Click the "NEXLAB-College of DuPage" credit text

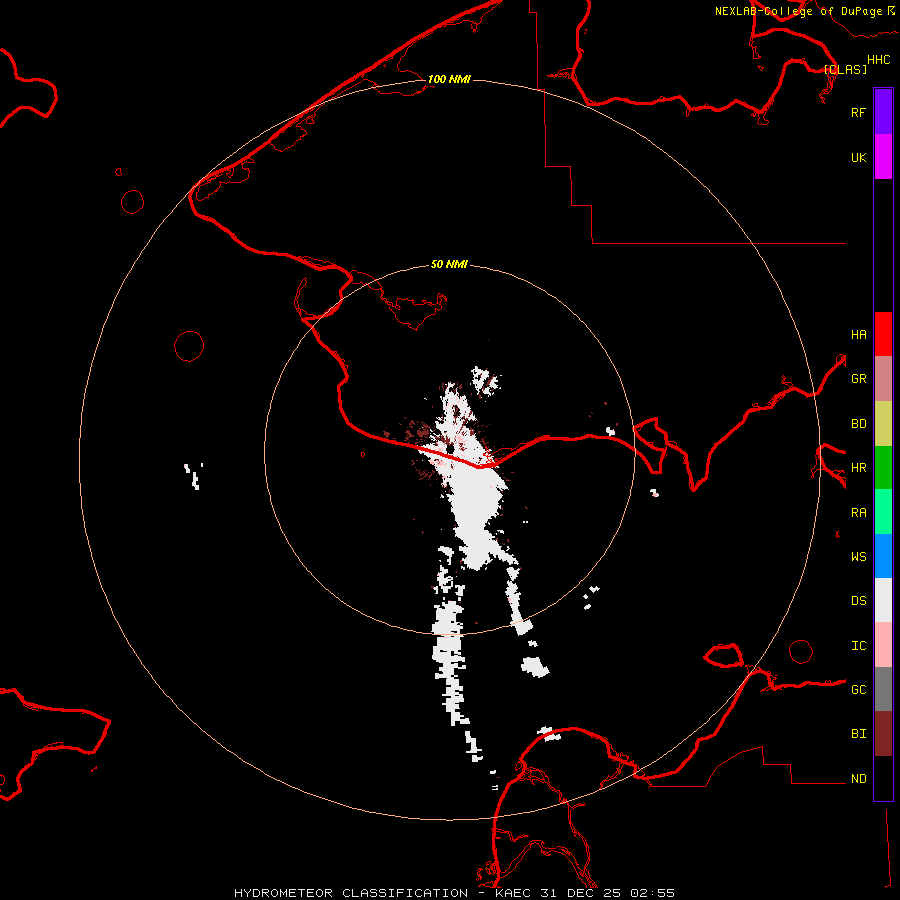click(798, 11)
